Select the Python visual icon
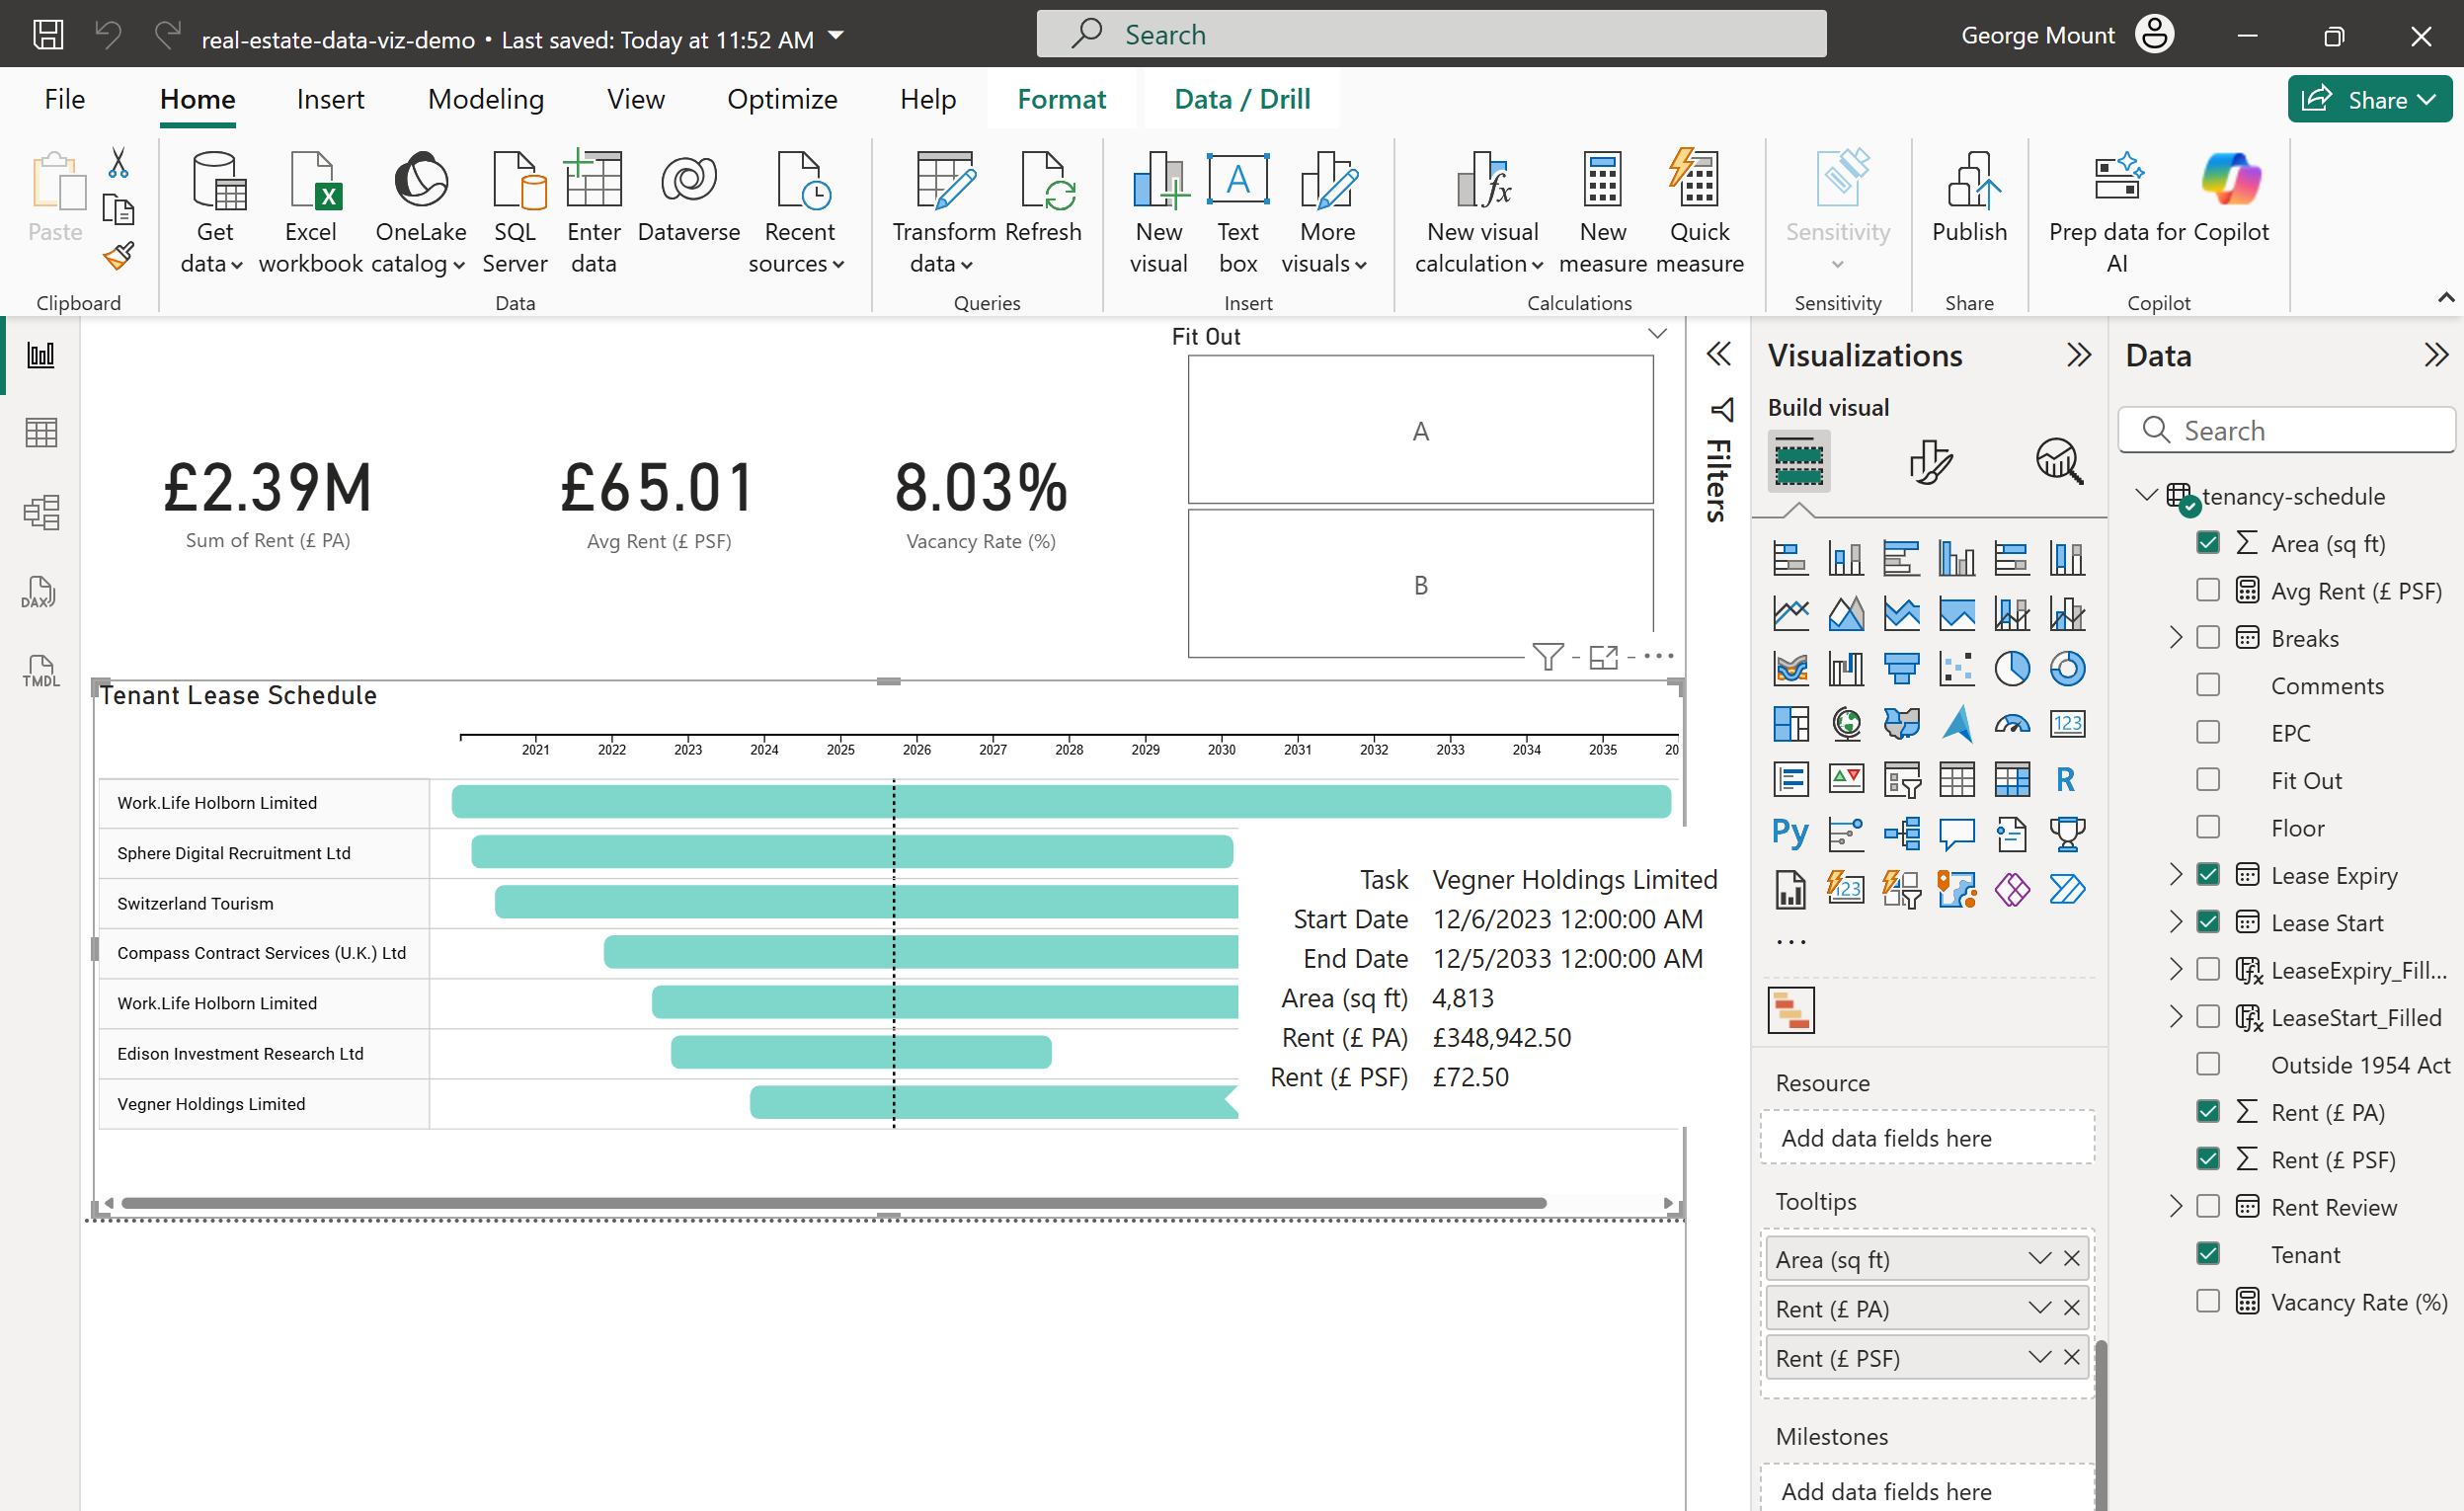The height and width of the screenshot is (1511, 2464). pos(1789,833)
